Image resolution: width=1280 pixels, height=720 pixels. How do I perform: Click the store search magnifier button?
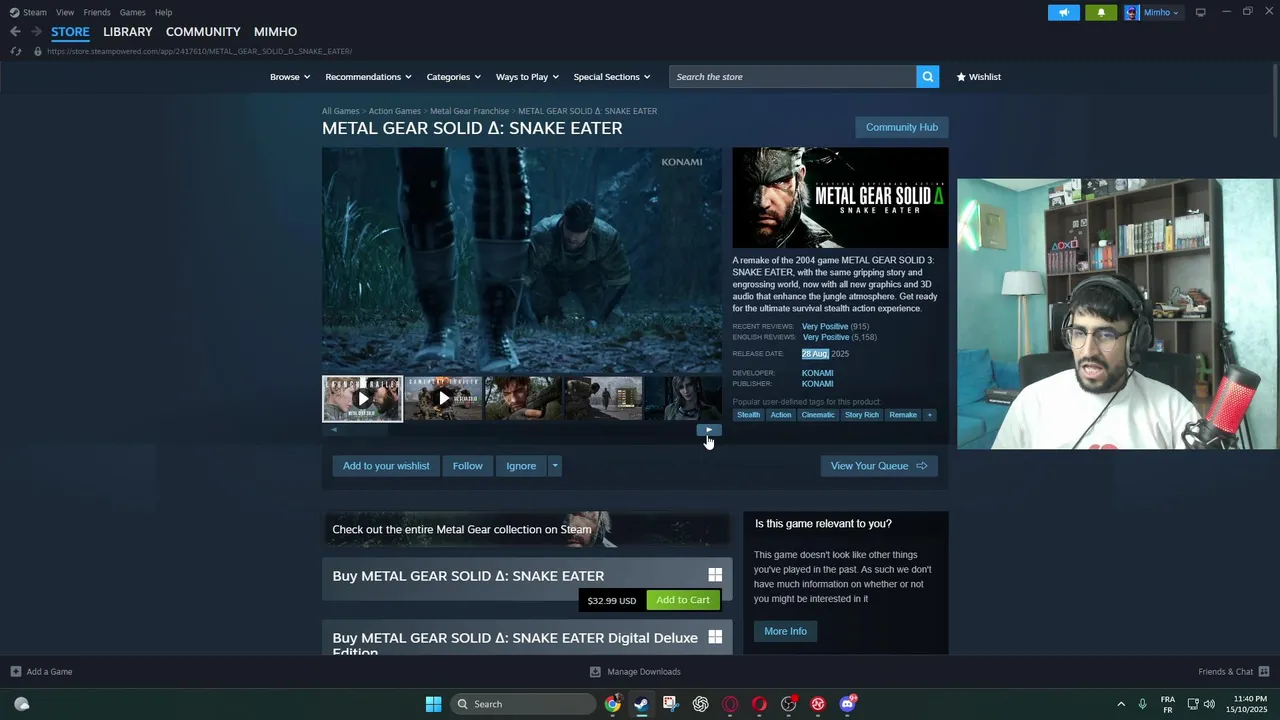click(x=928, y=77)
